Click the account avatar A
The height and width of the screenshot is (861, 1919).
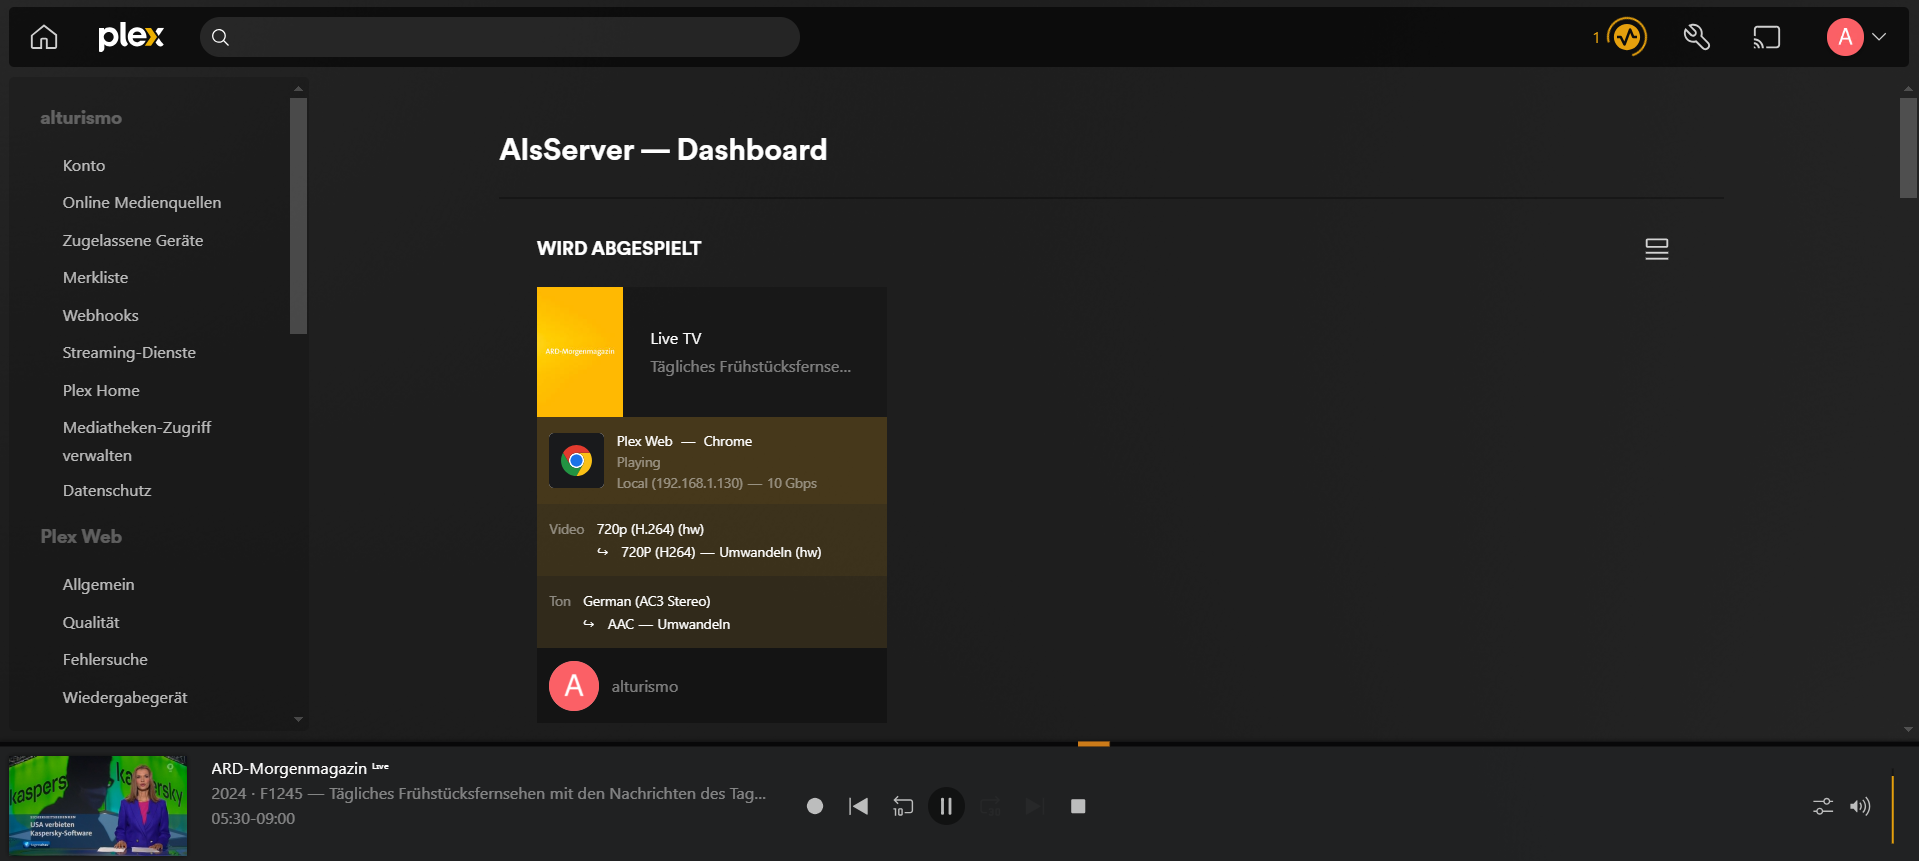click(1845, 37)
